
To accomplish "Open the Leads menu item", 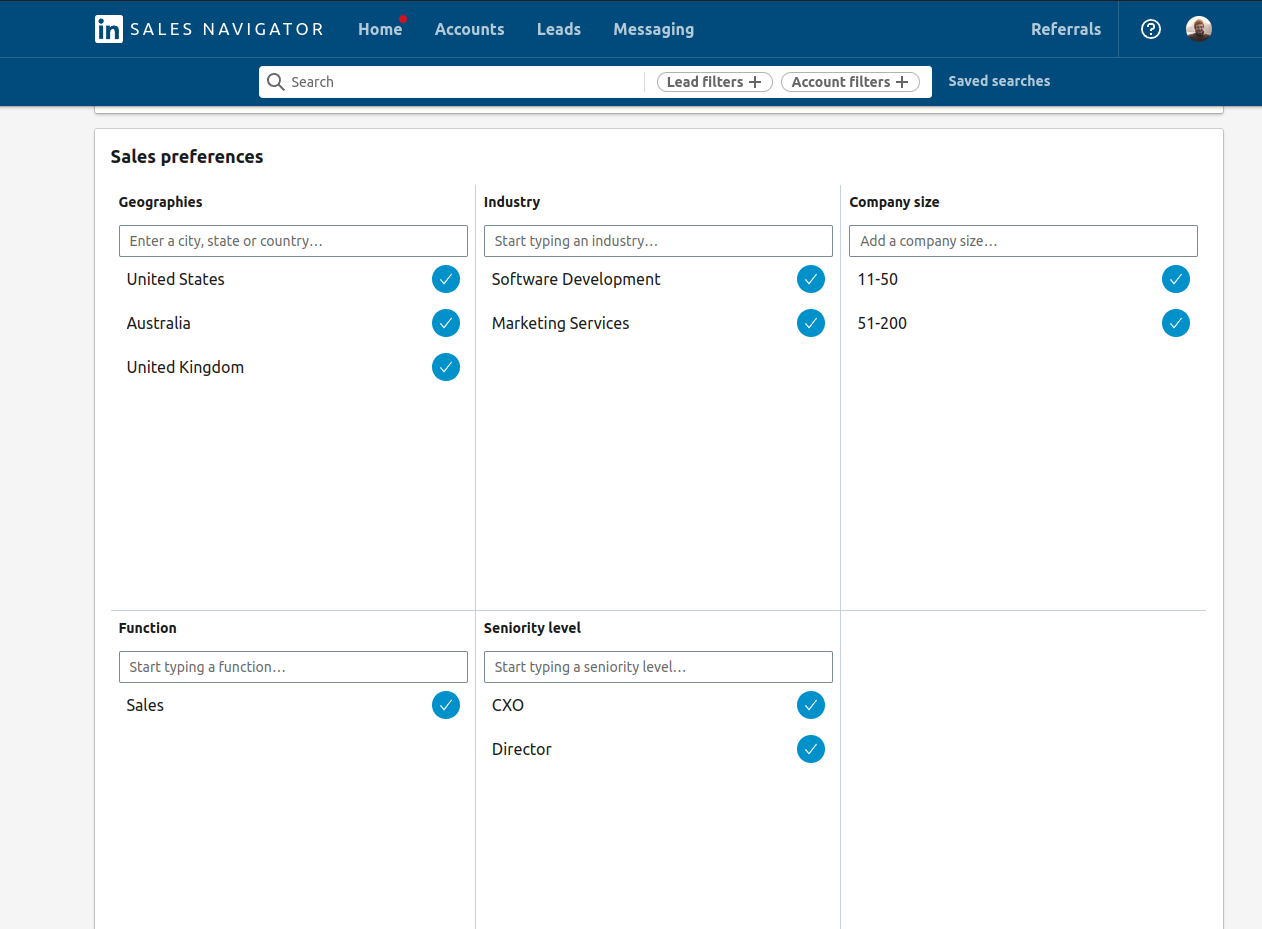I will [x=558, y=29].
